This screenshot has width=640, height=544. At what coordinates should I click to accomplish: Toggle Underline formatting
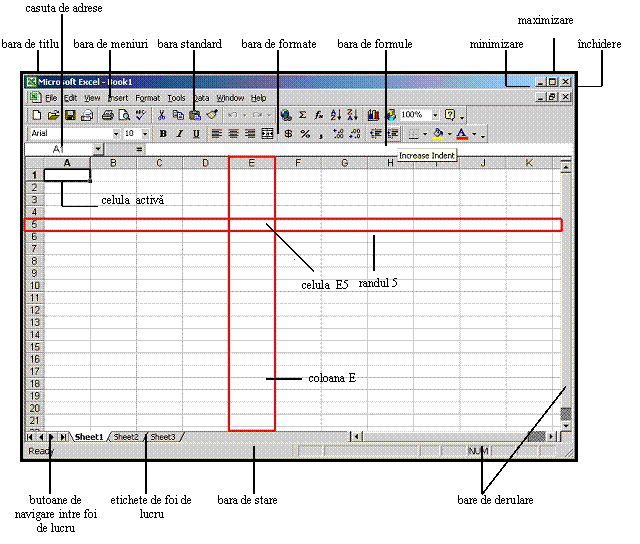click(196, 134)
